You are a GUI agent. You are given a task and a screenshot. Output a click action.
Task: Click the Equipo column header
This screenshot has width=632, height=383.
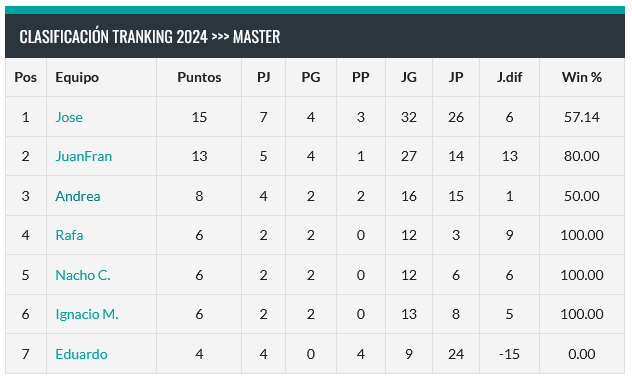(x=77, y=77)
